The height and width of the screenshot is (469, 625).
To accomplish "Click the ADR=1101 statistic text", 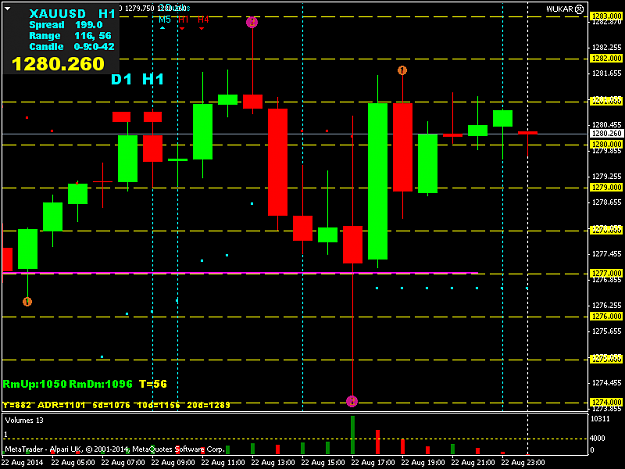I will 61,405.
